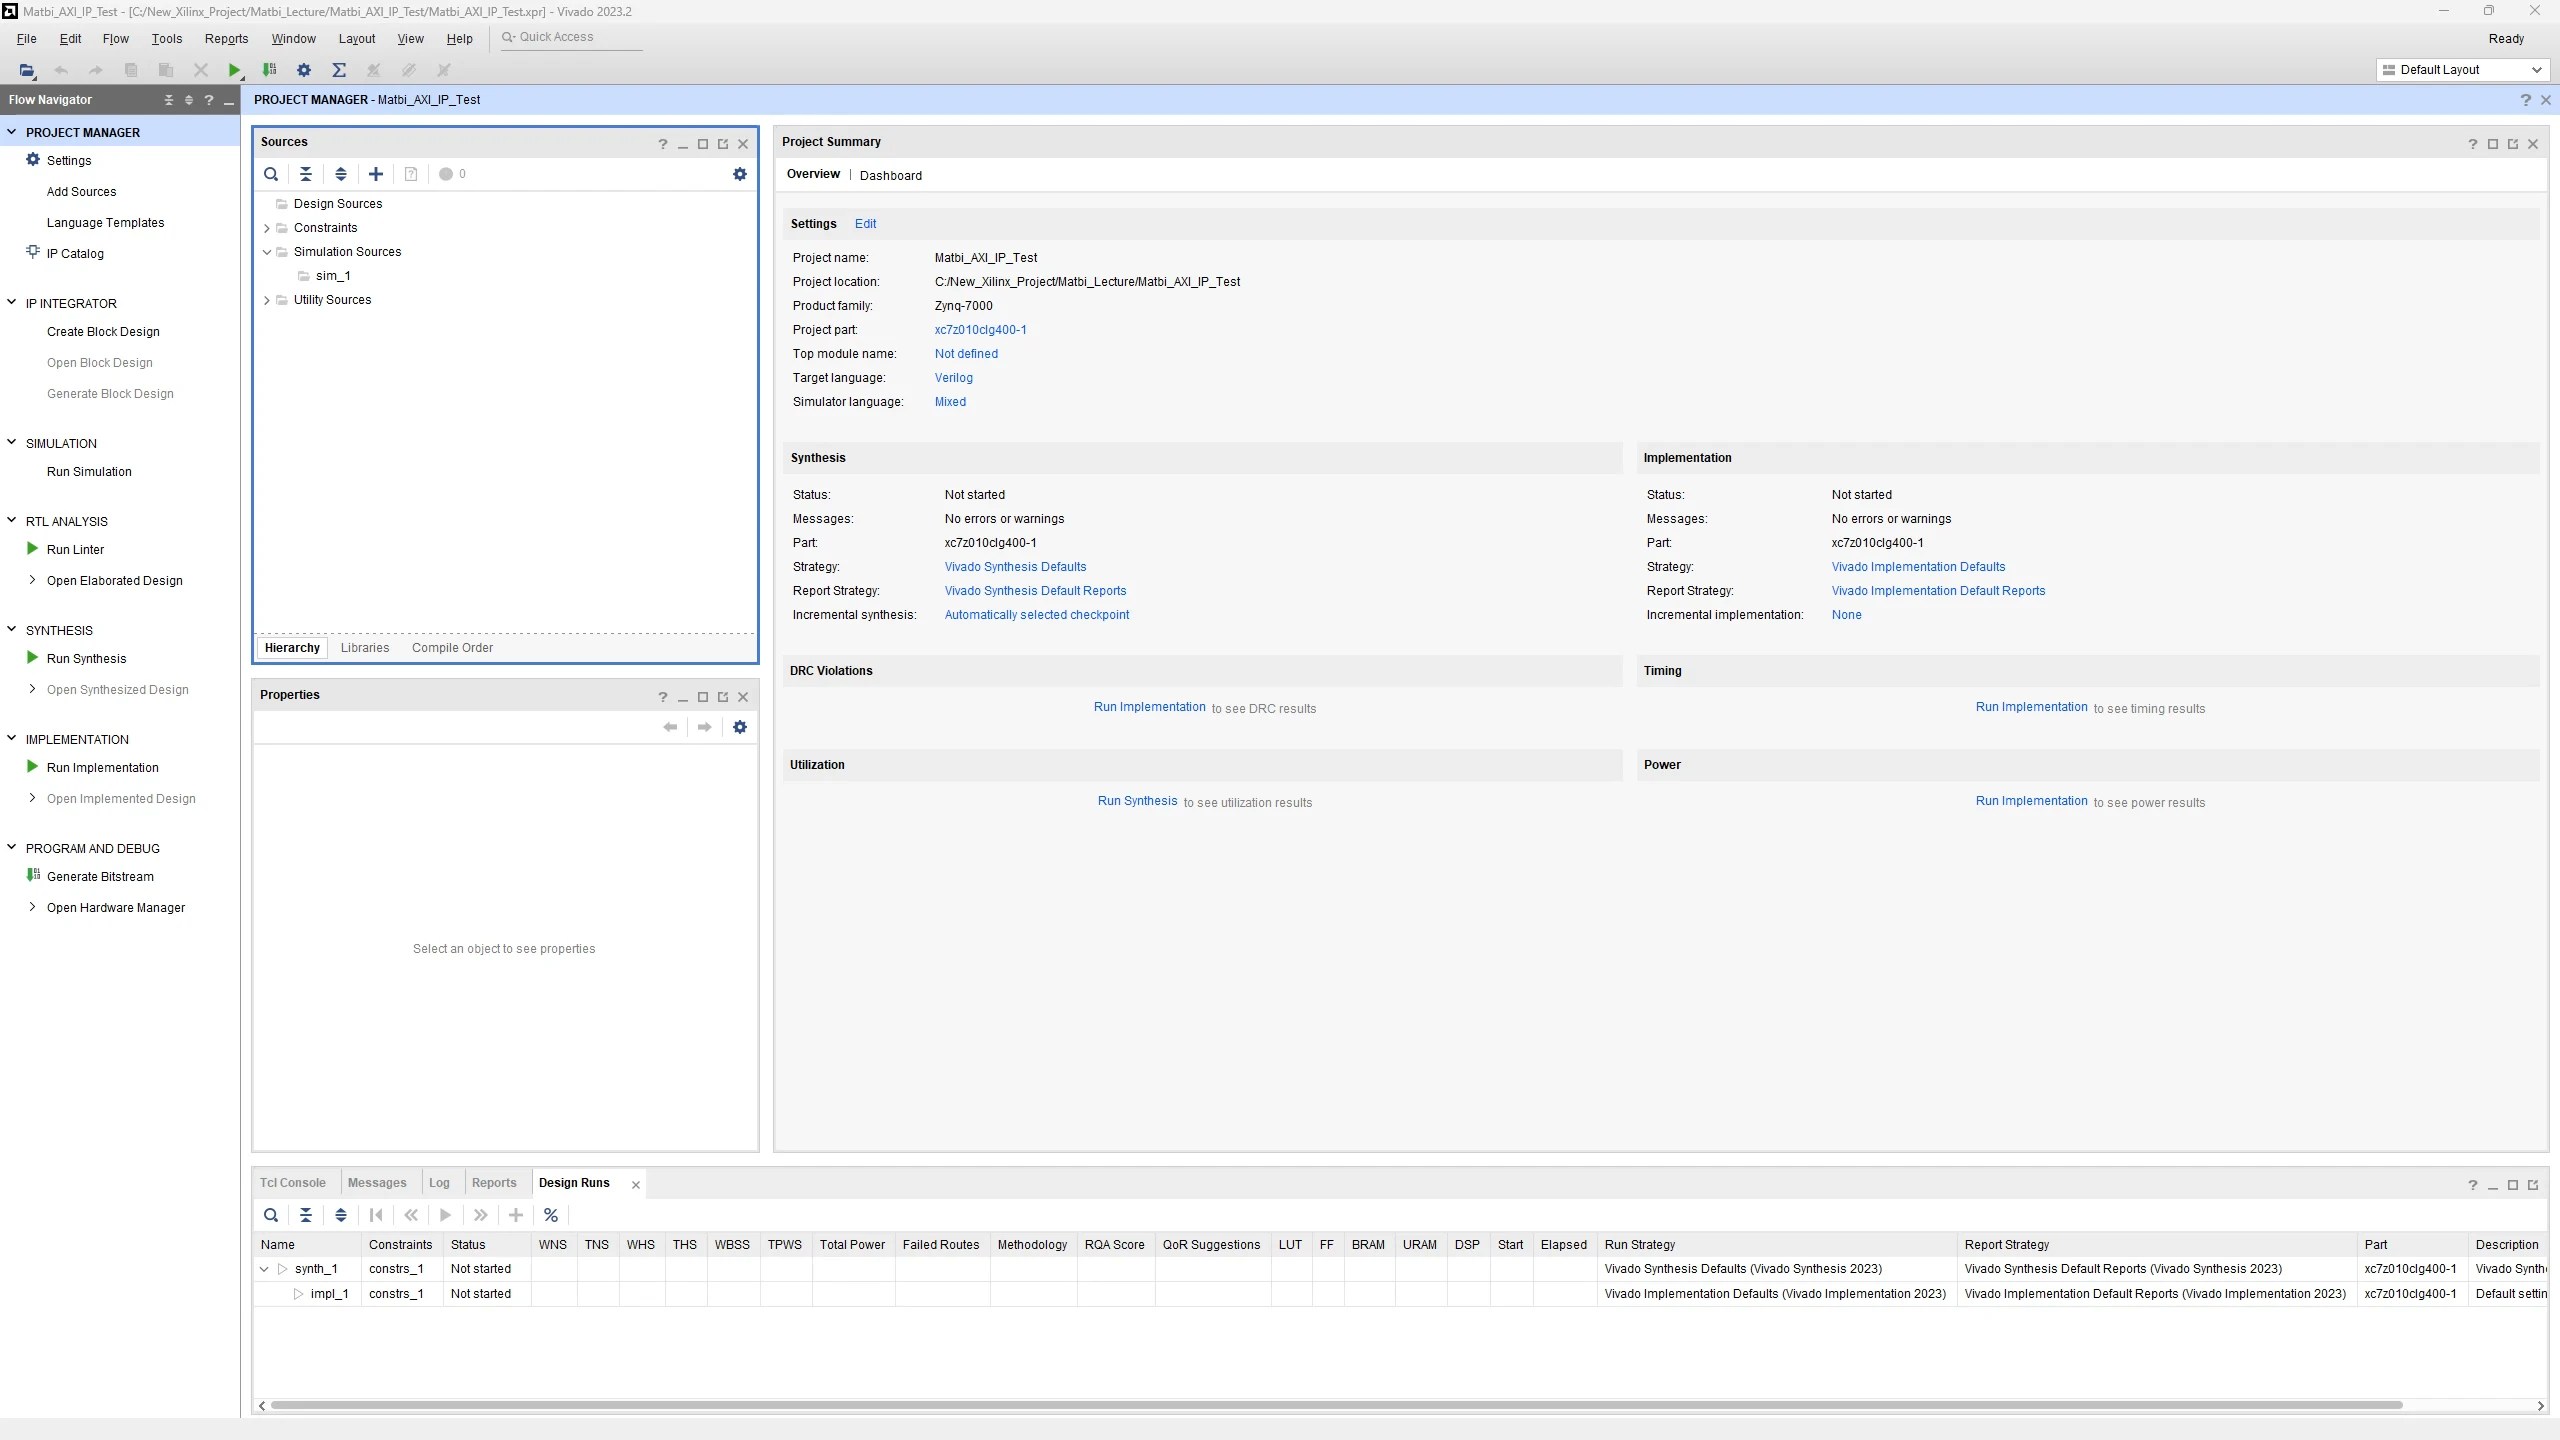Click the Open Project toolbar icon

(27, 70)
